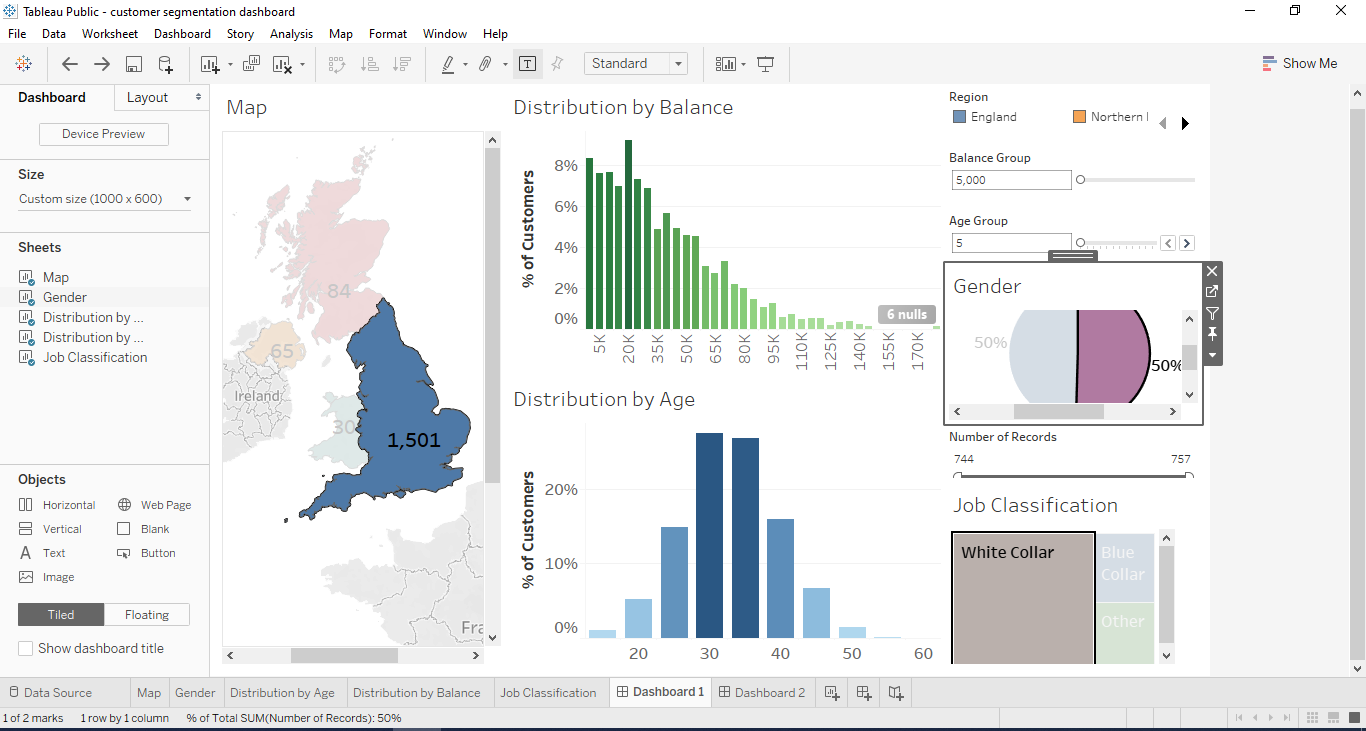
Task: Pin the floating Gender card
Action: 1211,333
